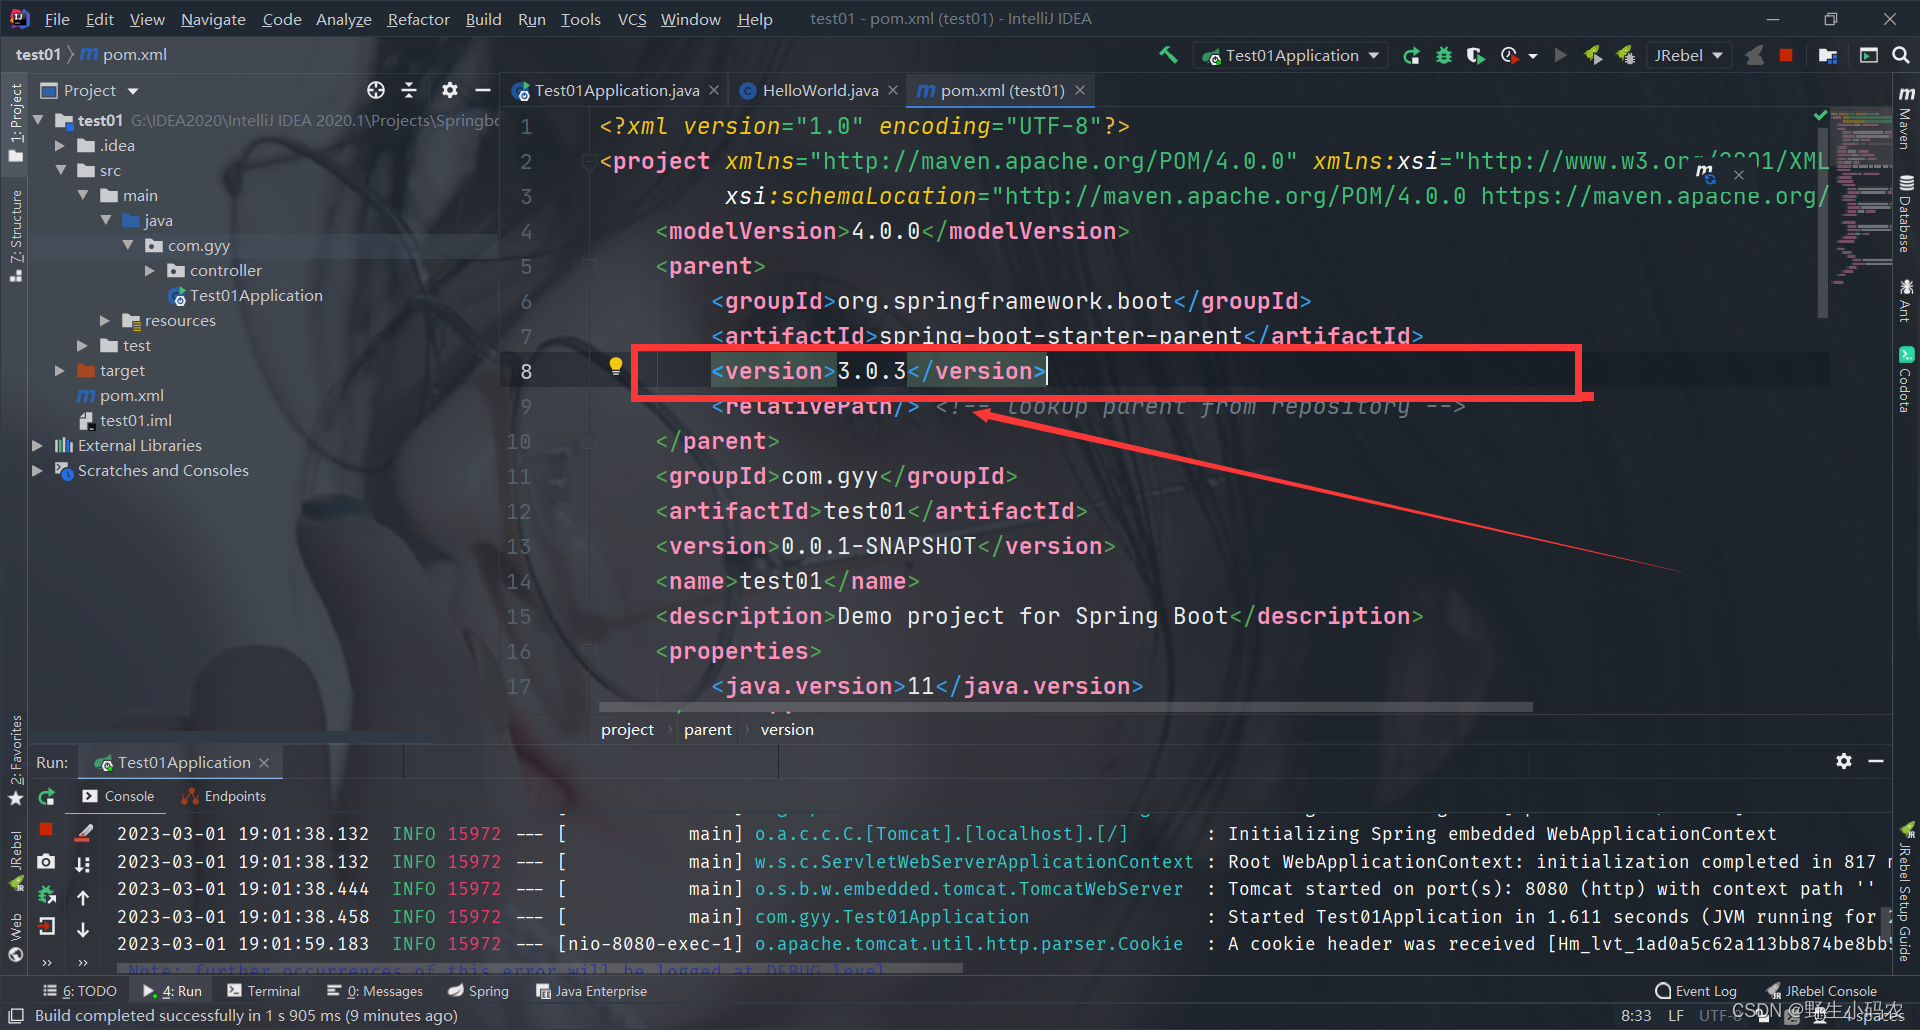Toggle the Maven side panel

[1906, 118]
